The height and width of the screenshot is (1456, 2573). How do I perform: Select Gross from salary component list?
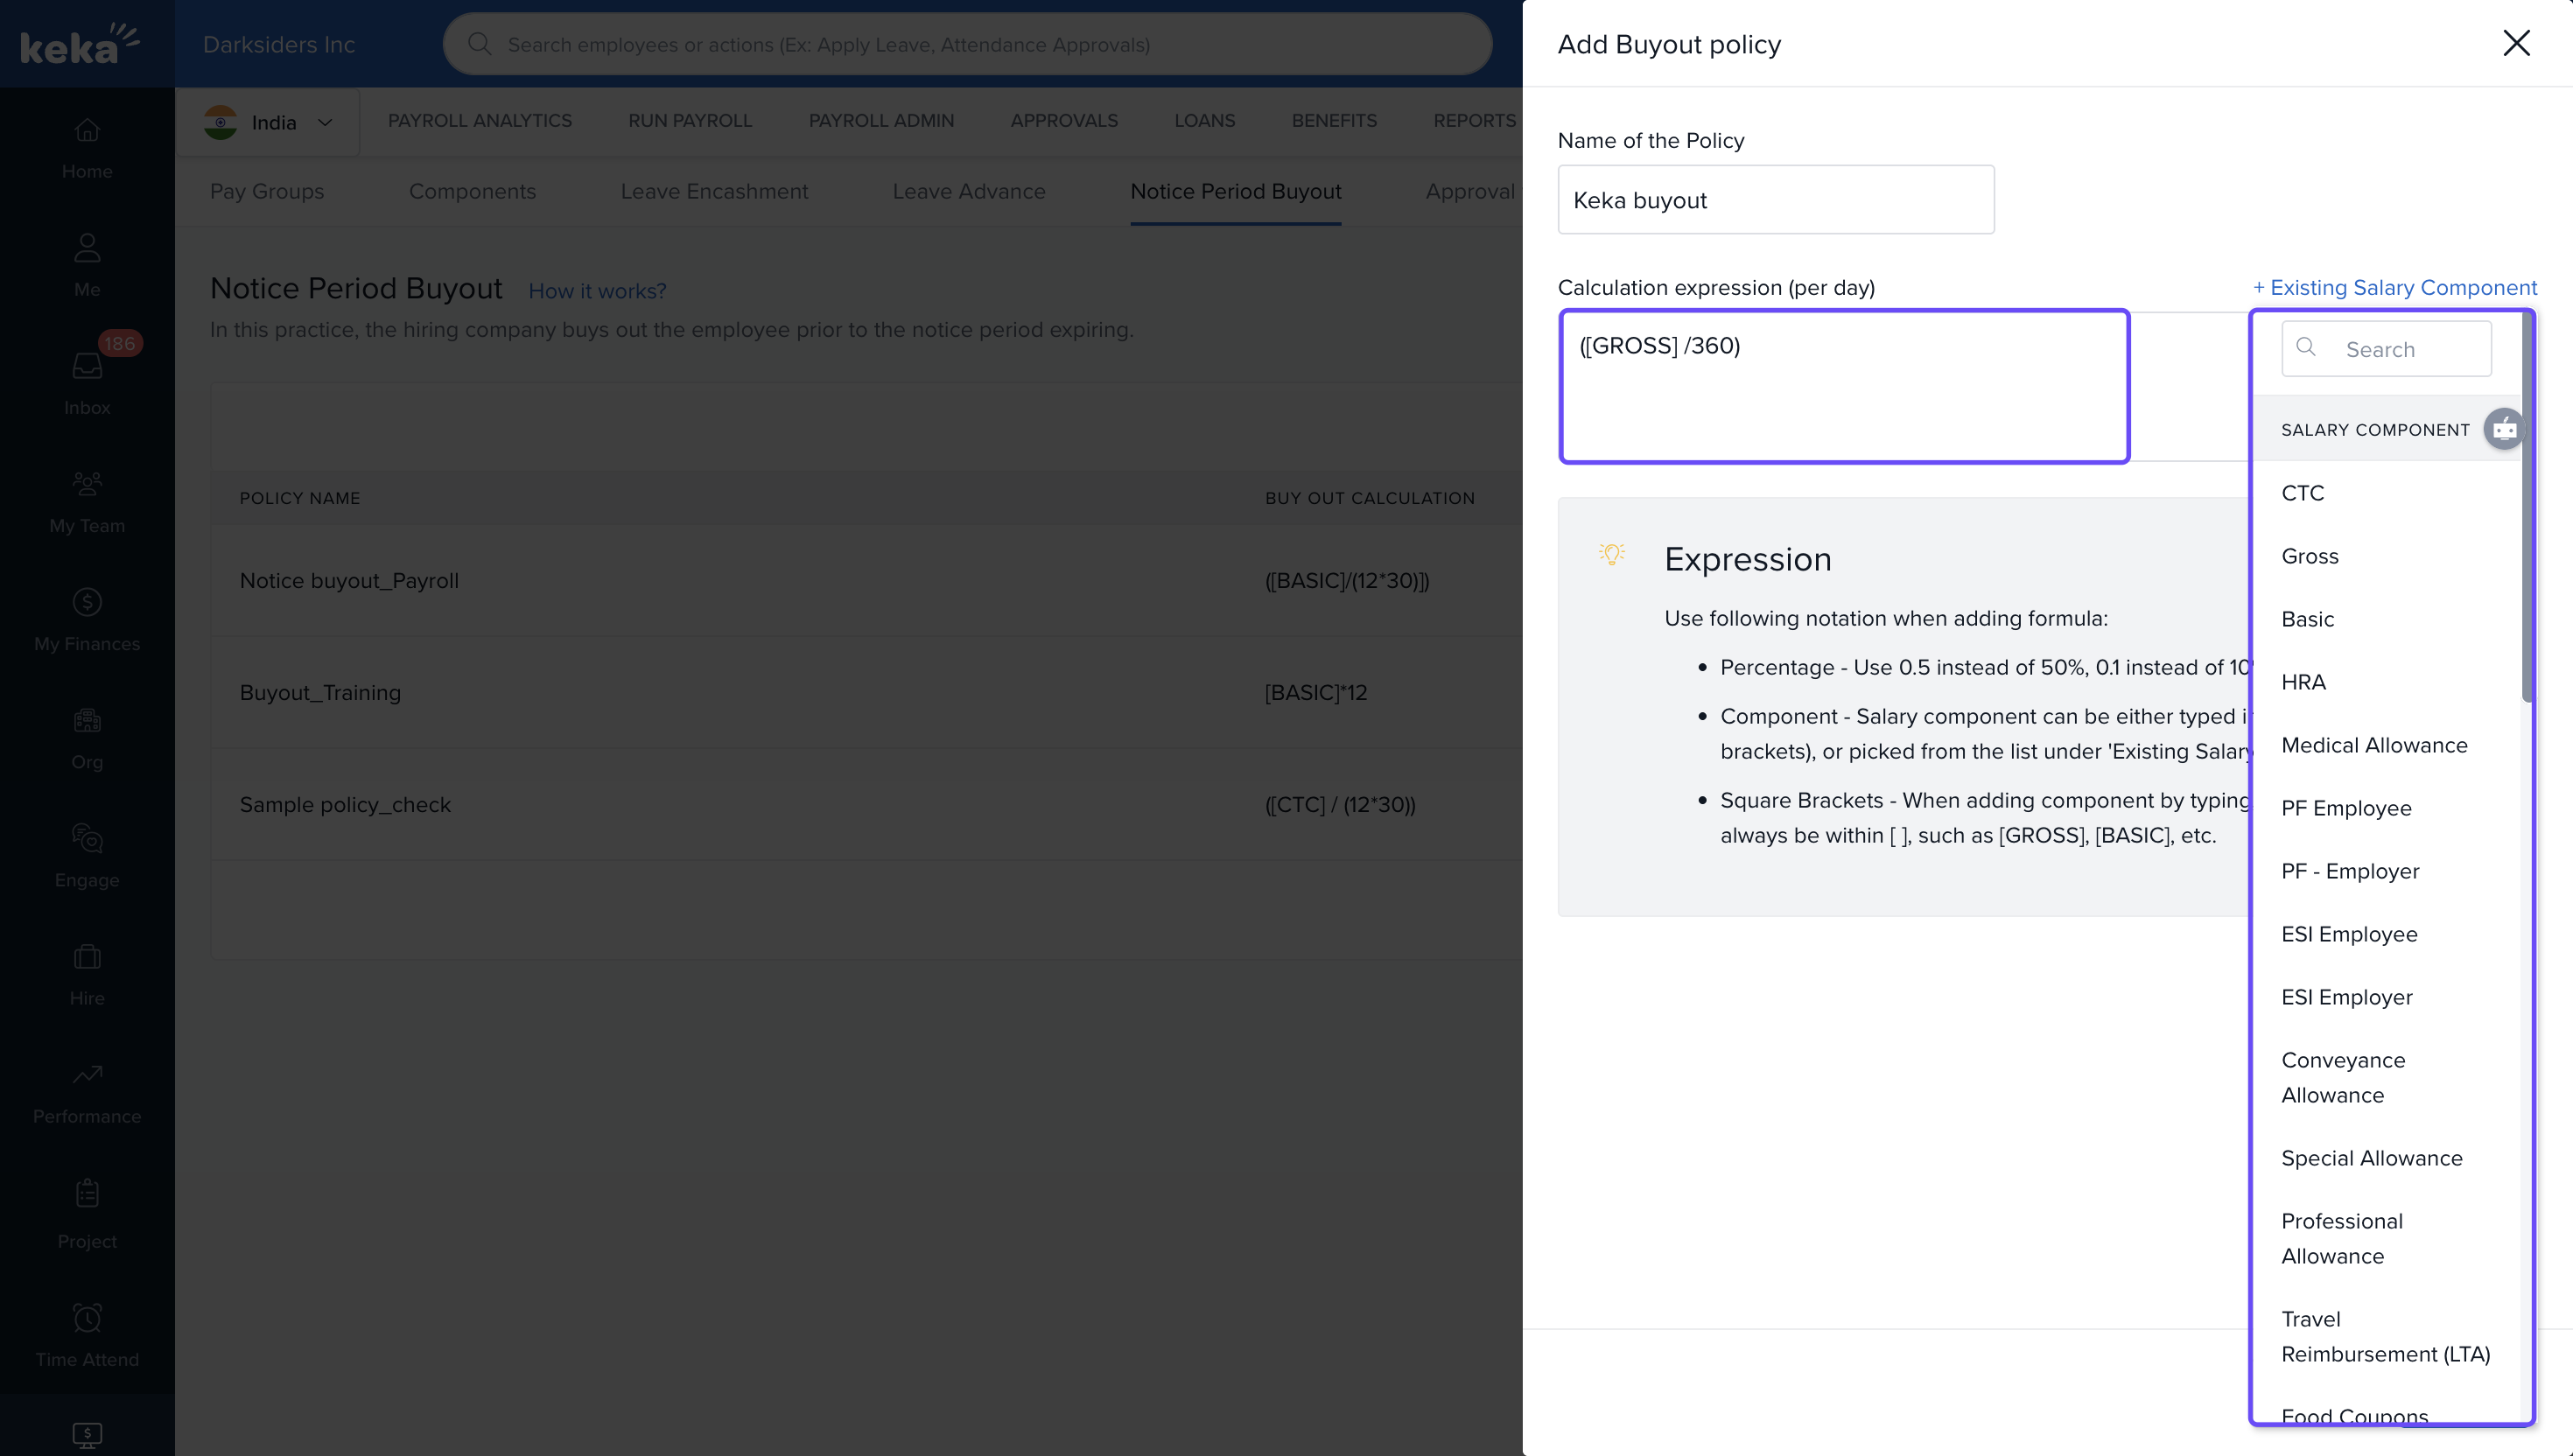click(x=2309, y=556)
